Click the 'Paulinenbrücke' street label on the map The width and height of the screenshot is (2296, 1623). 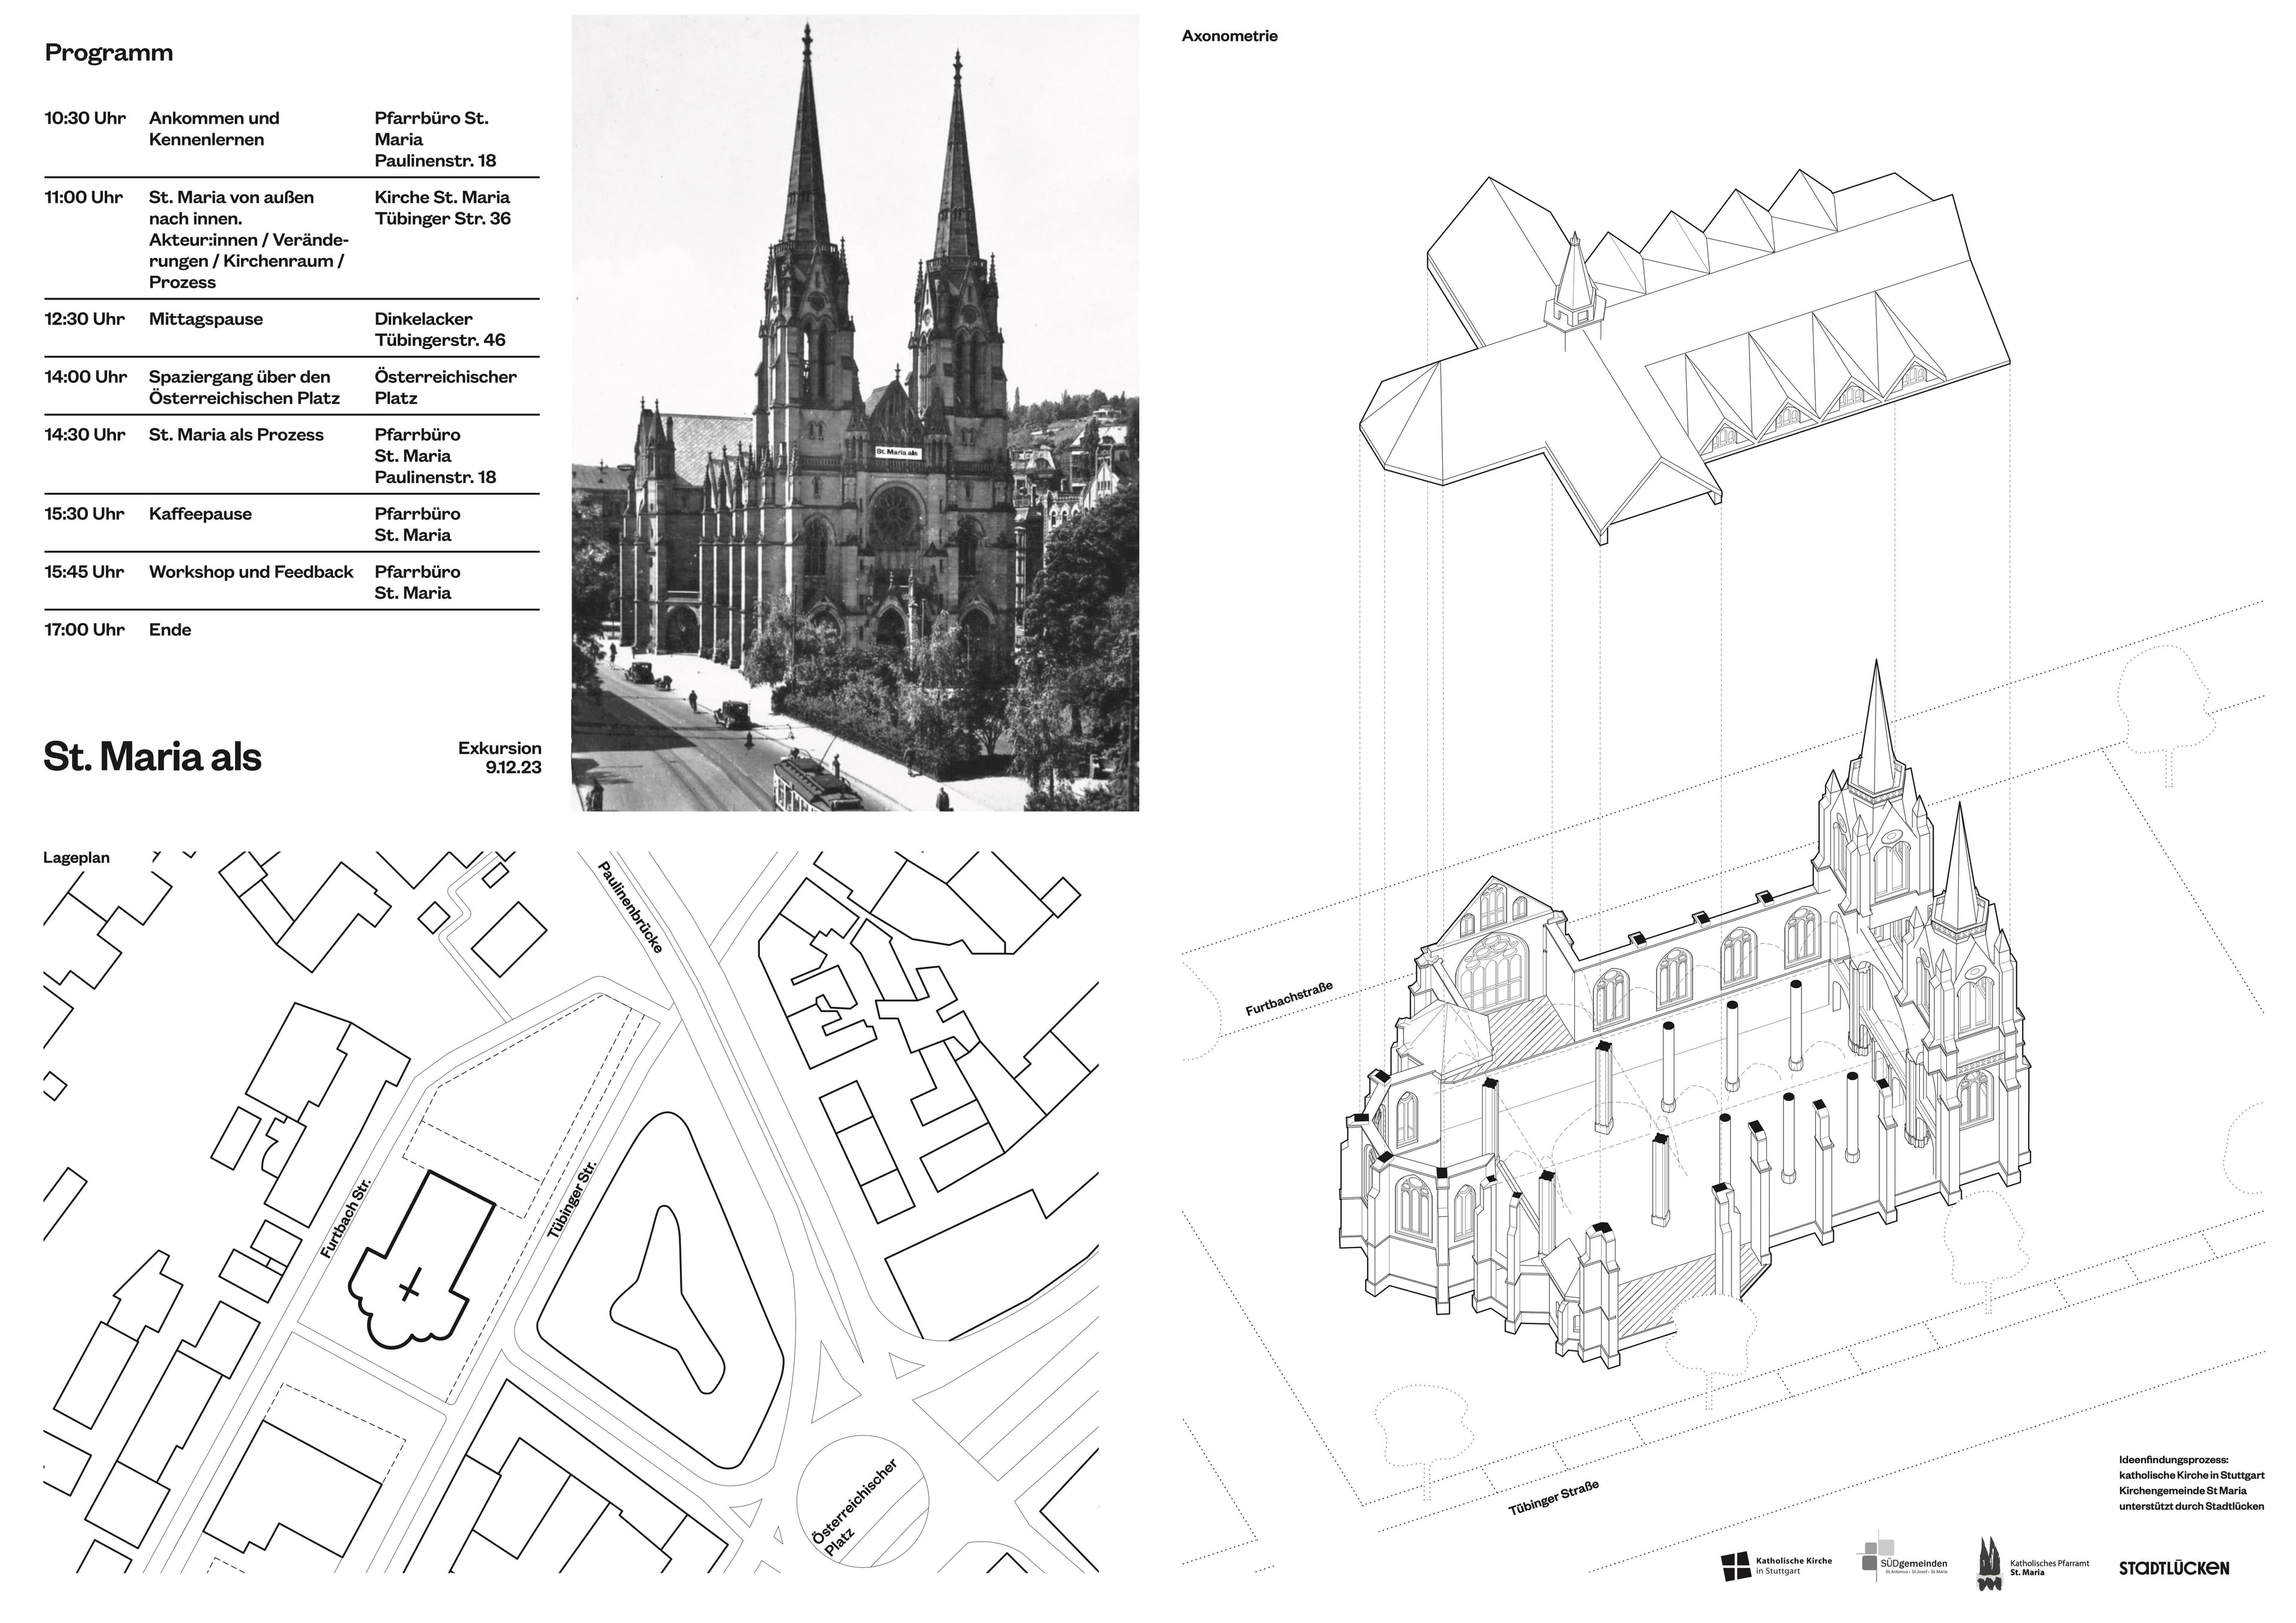pos(631,906)
